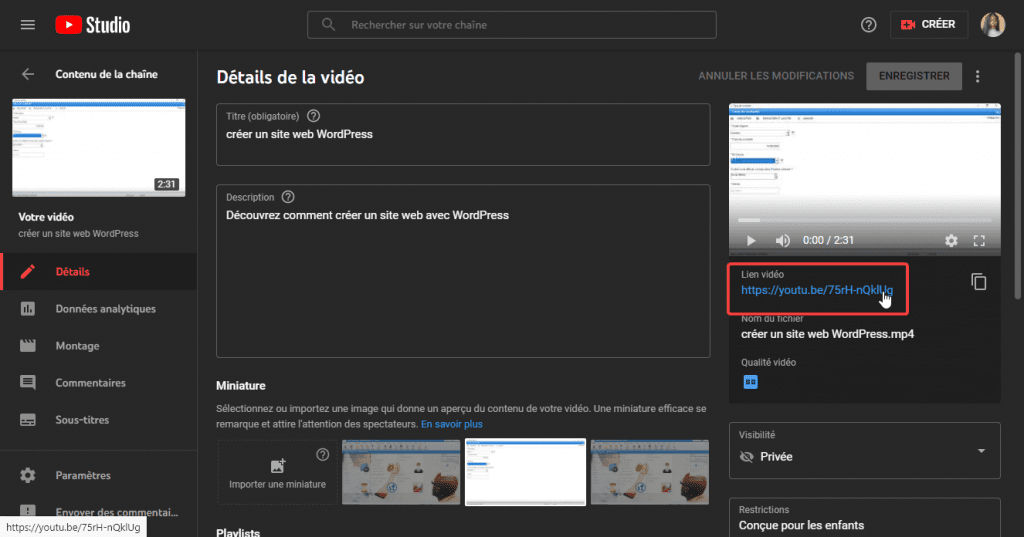Click the Playlists heading

coord(238,532)
